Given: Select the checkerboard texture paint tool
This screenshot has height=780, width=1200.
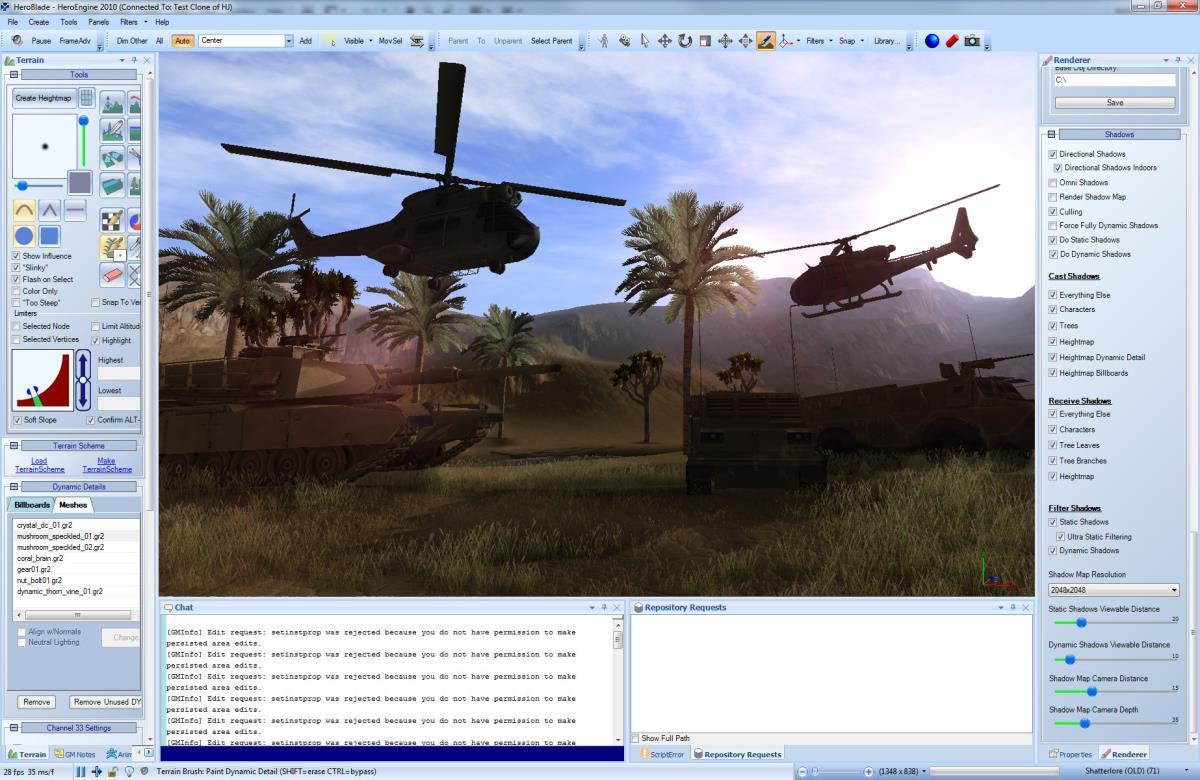Looking at the screenshot, I should click(x=112, y=220).
